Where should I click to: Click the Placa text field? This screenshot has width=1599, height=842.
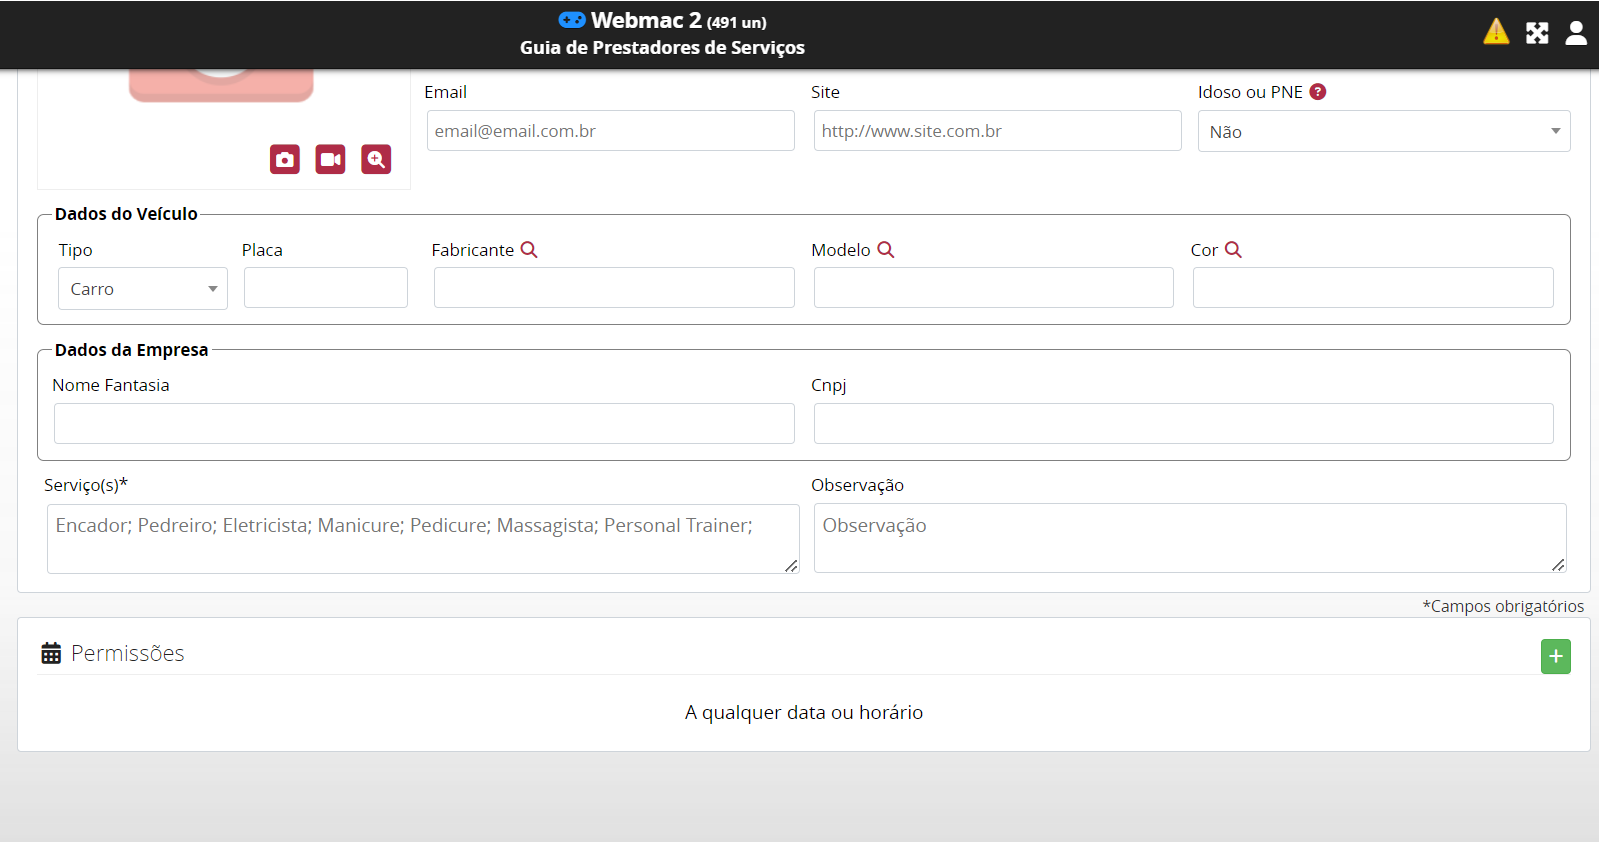(326, 288)
